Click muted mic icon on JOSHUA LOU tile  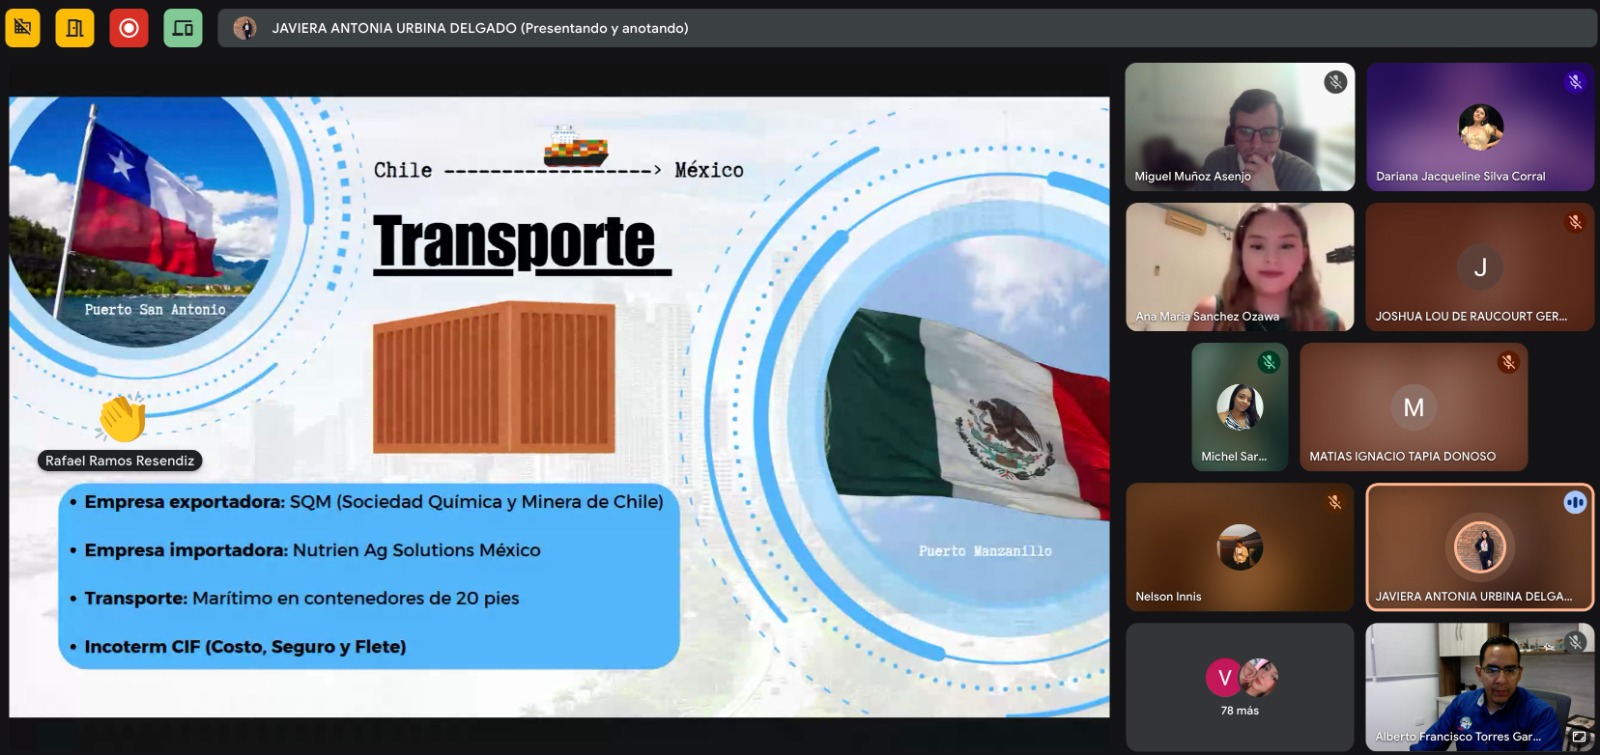point(1575,222)
